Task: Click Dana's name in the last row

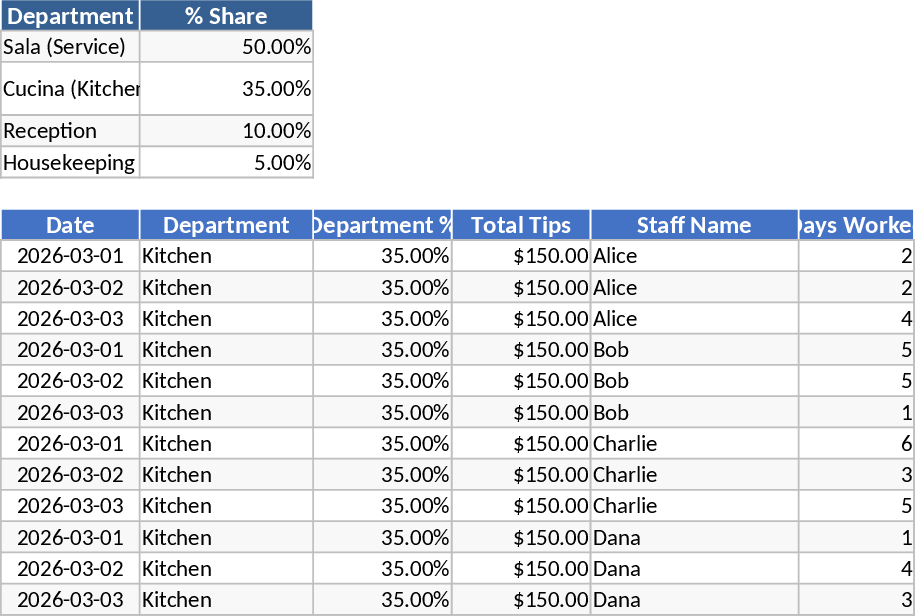Action: click(x=694, y=600)
